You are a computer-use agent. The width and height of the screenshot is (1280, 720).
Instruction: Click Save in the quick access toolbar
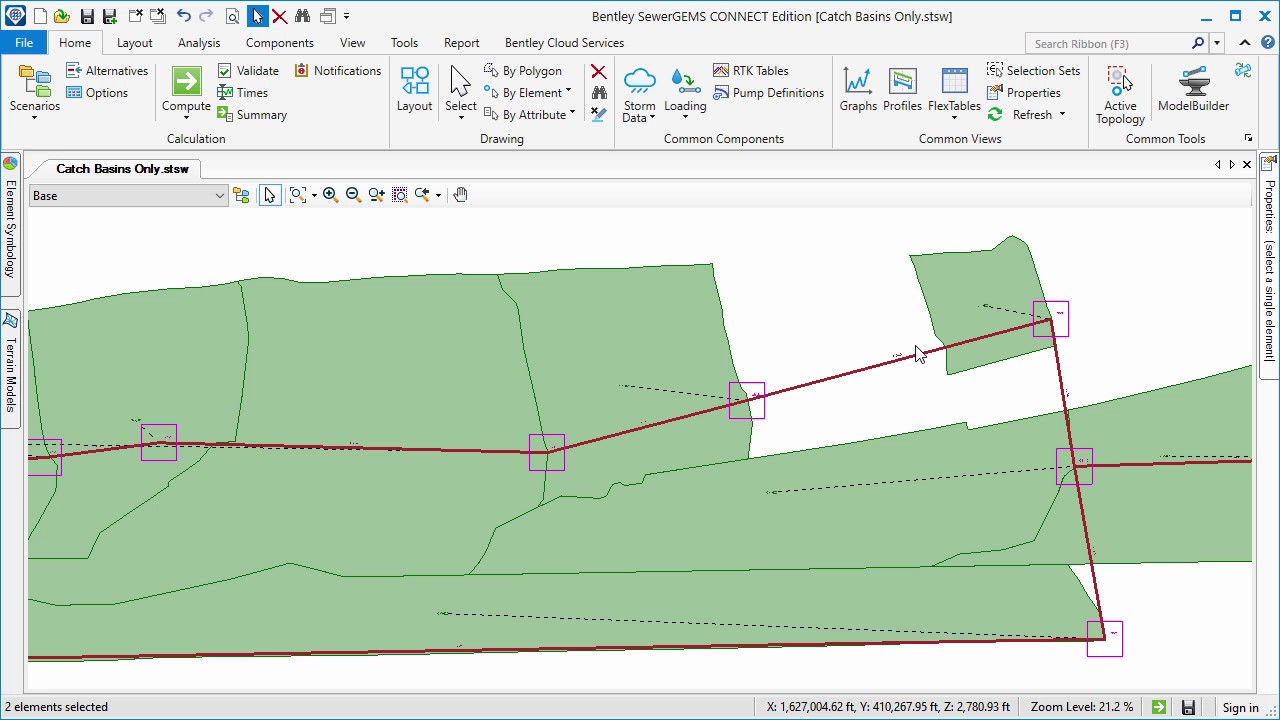(x=87, y=16)
